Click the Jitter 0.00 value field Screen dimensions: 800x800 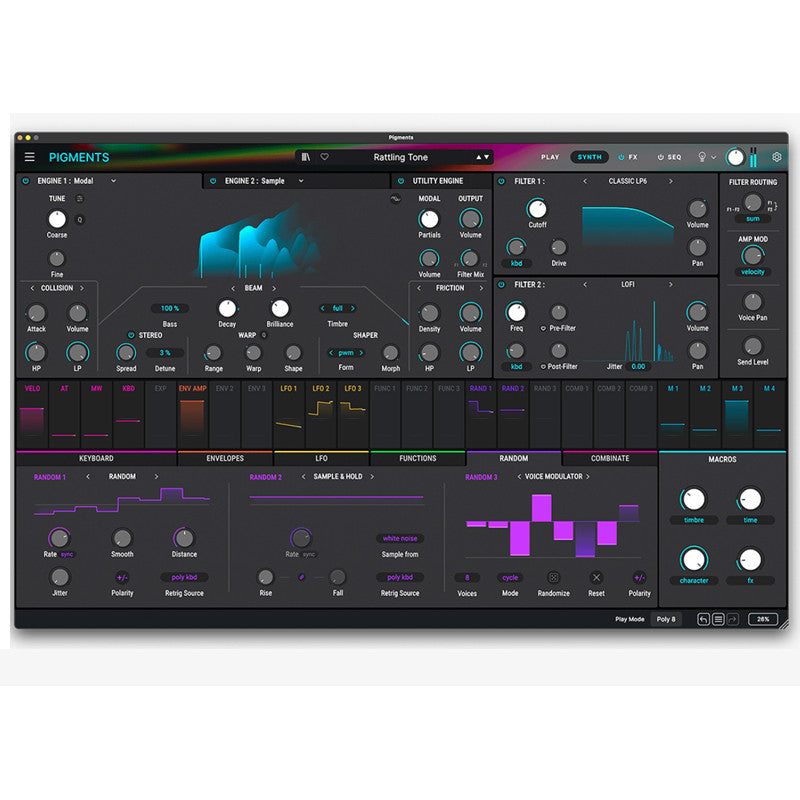tap(638, 366)
